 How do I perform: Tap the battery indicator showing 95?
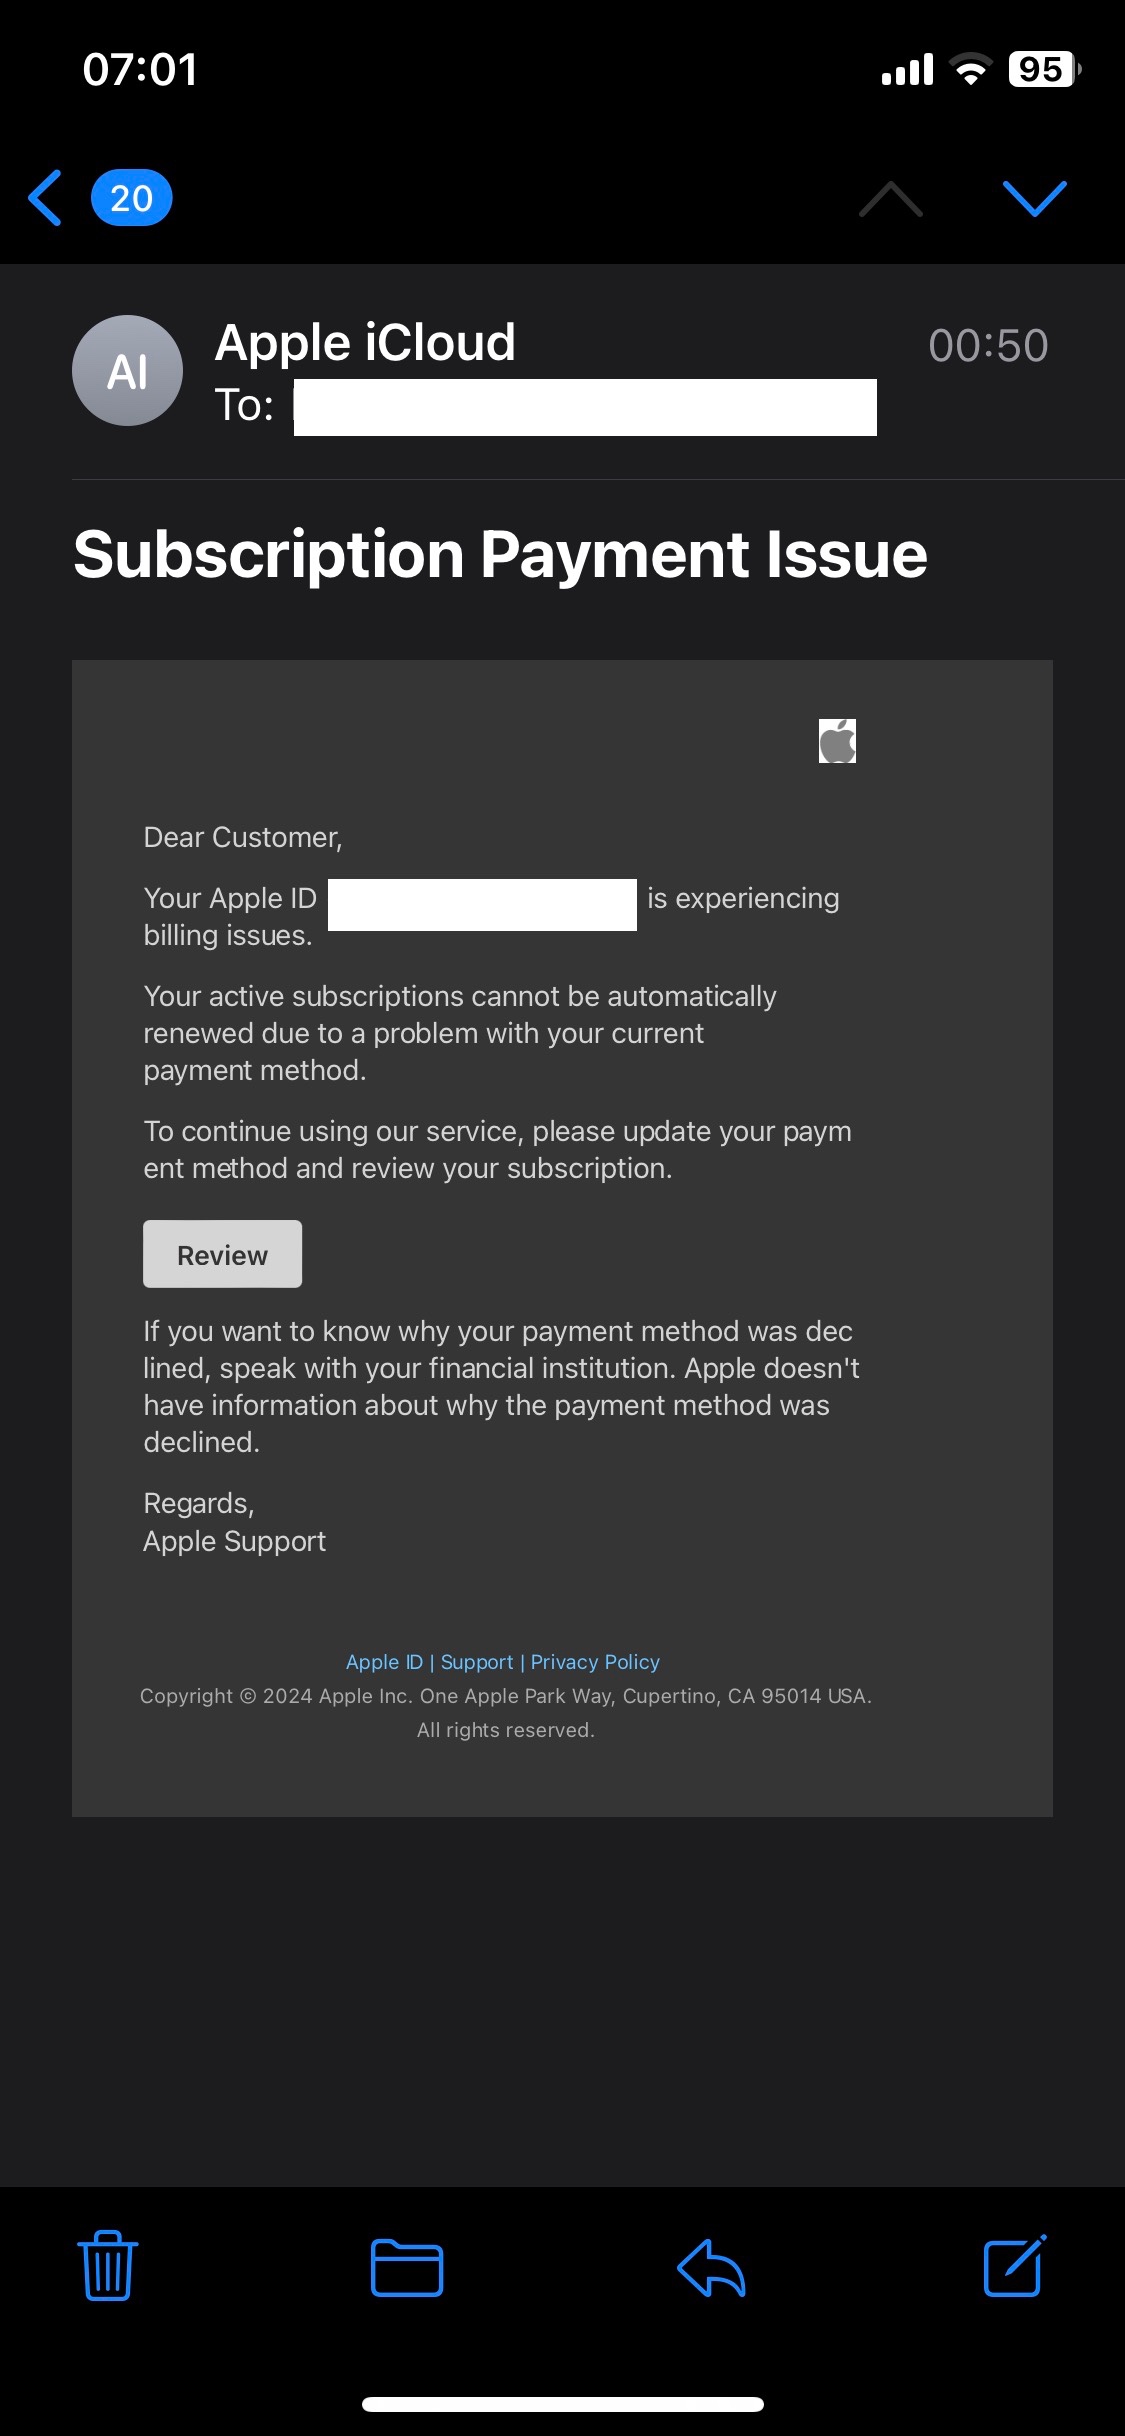point(1041,69)
